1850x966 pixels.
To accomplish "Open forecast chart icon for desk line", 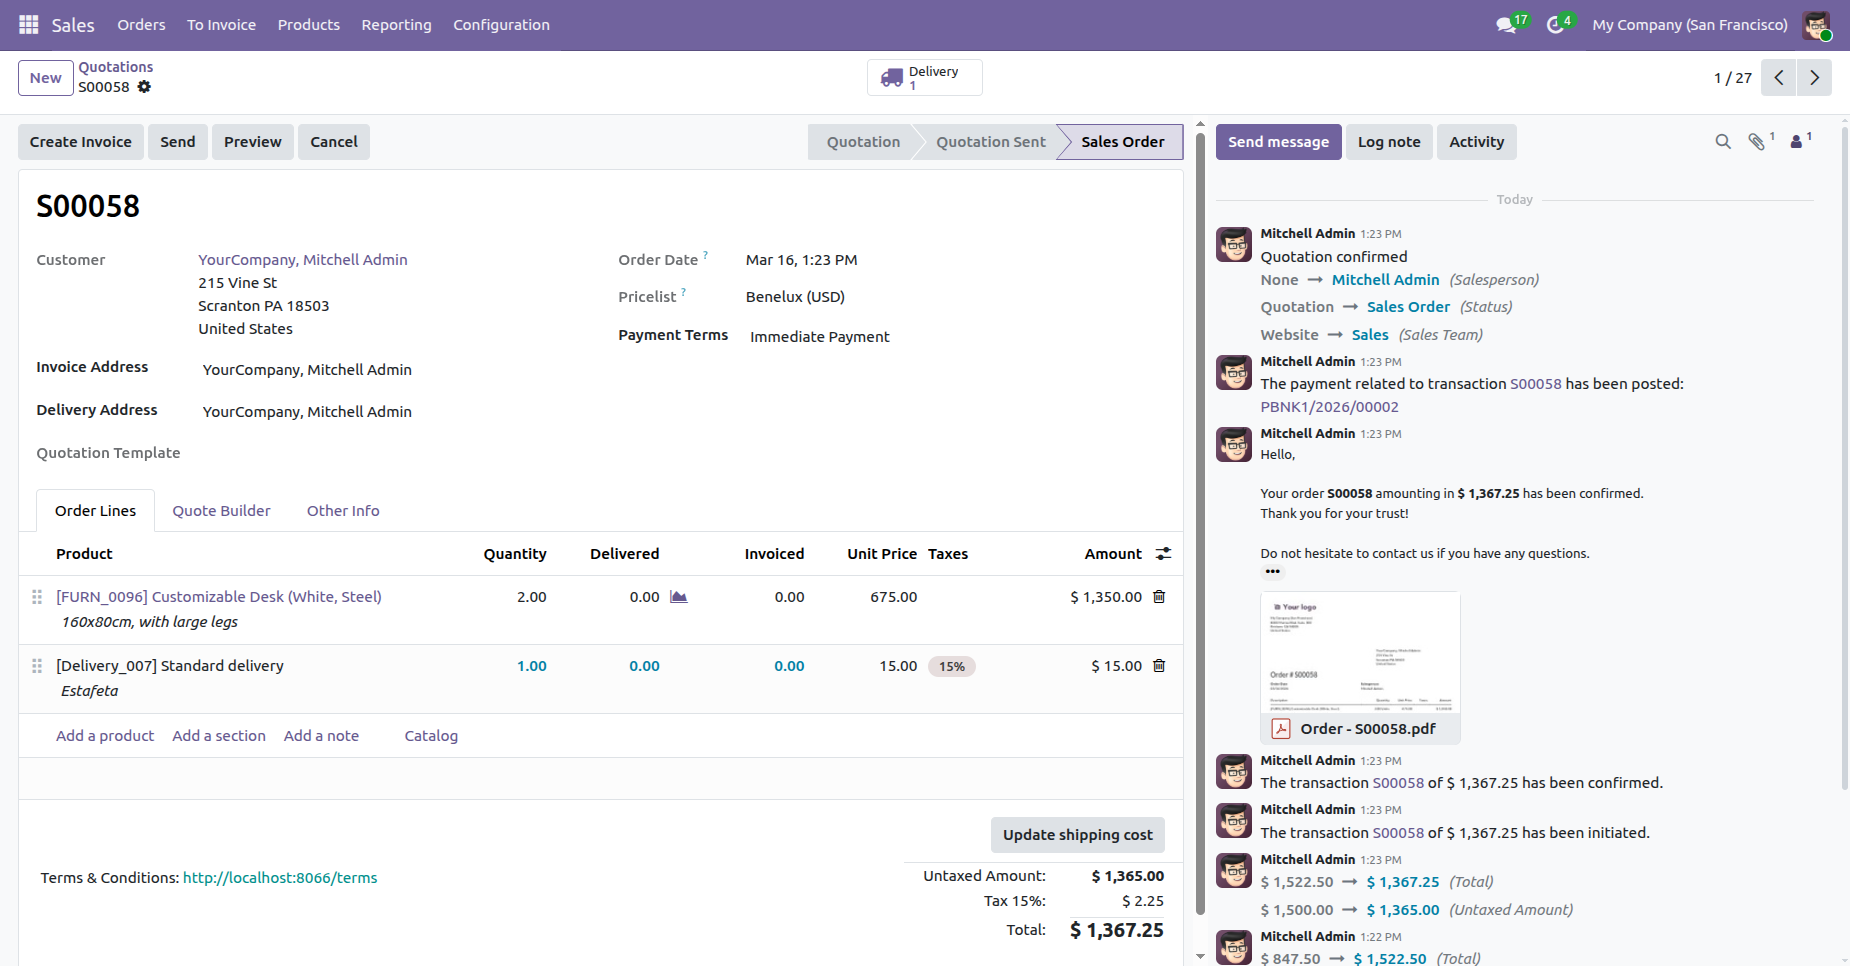I will pyautogui.click(x=678, y=597).
